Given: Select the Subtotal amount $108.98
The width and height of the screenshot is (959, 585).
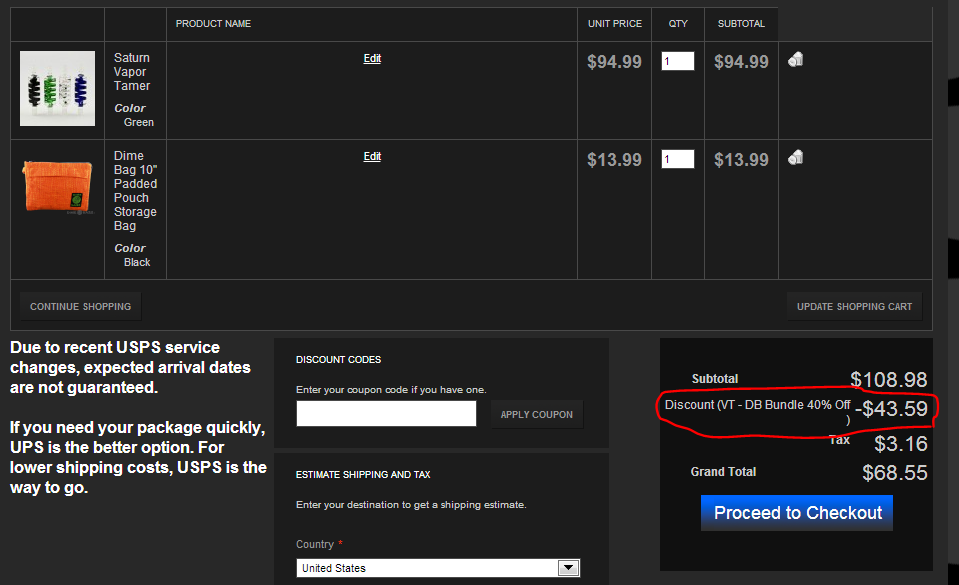Looking at the screenshot, I should coord(889,379).
